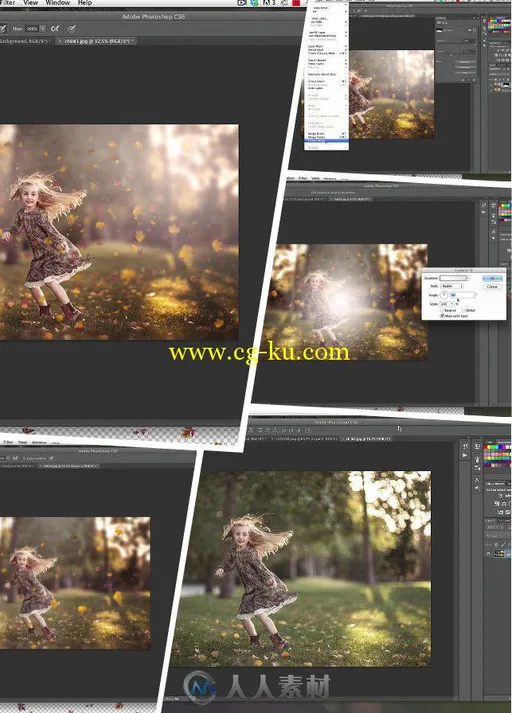Viewport: 512px width, 713px height.
Task: Pick a color from bottom-right Swatches panel
Action: click(498, 456)
